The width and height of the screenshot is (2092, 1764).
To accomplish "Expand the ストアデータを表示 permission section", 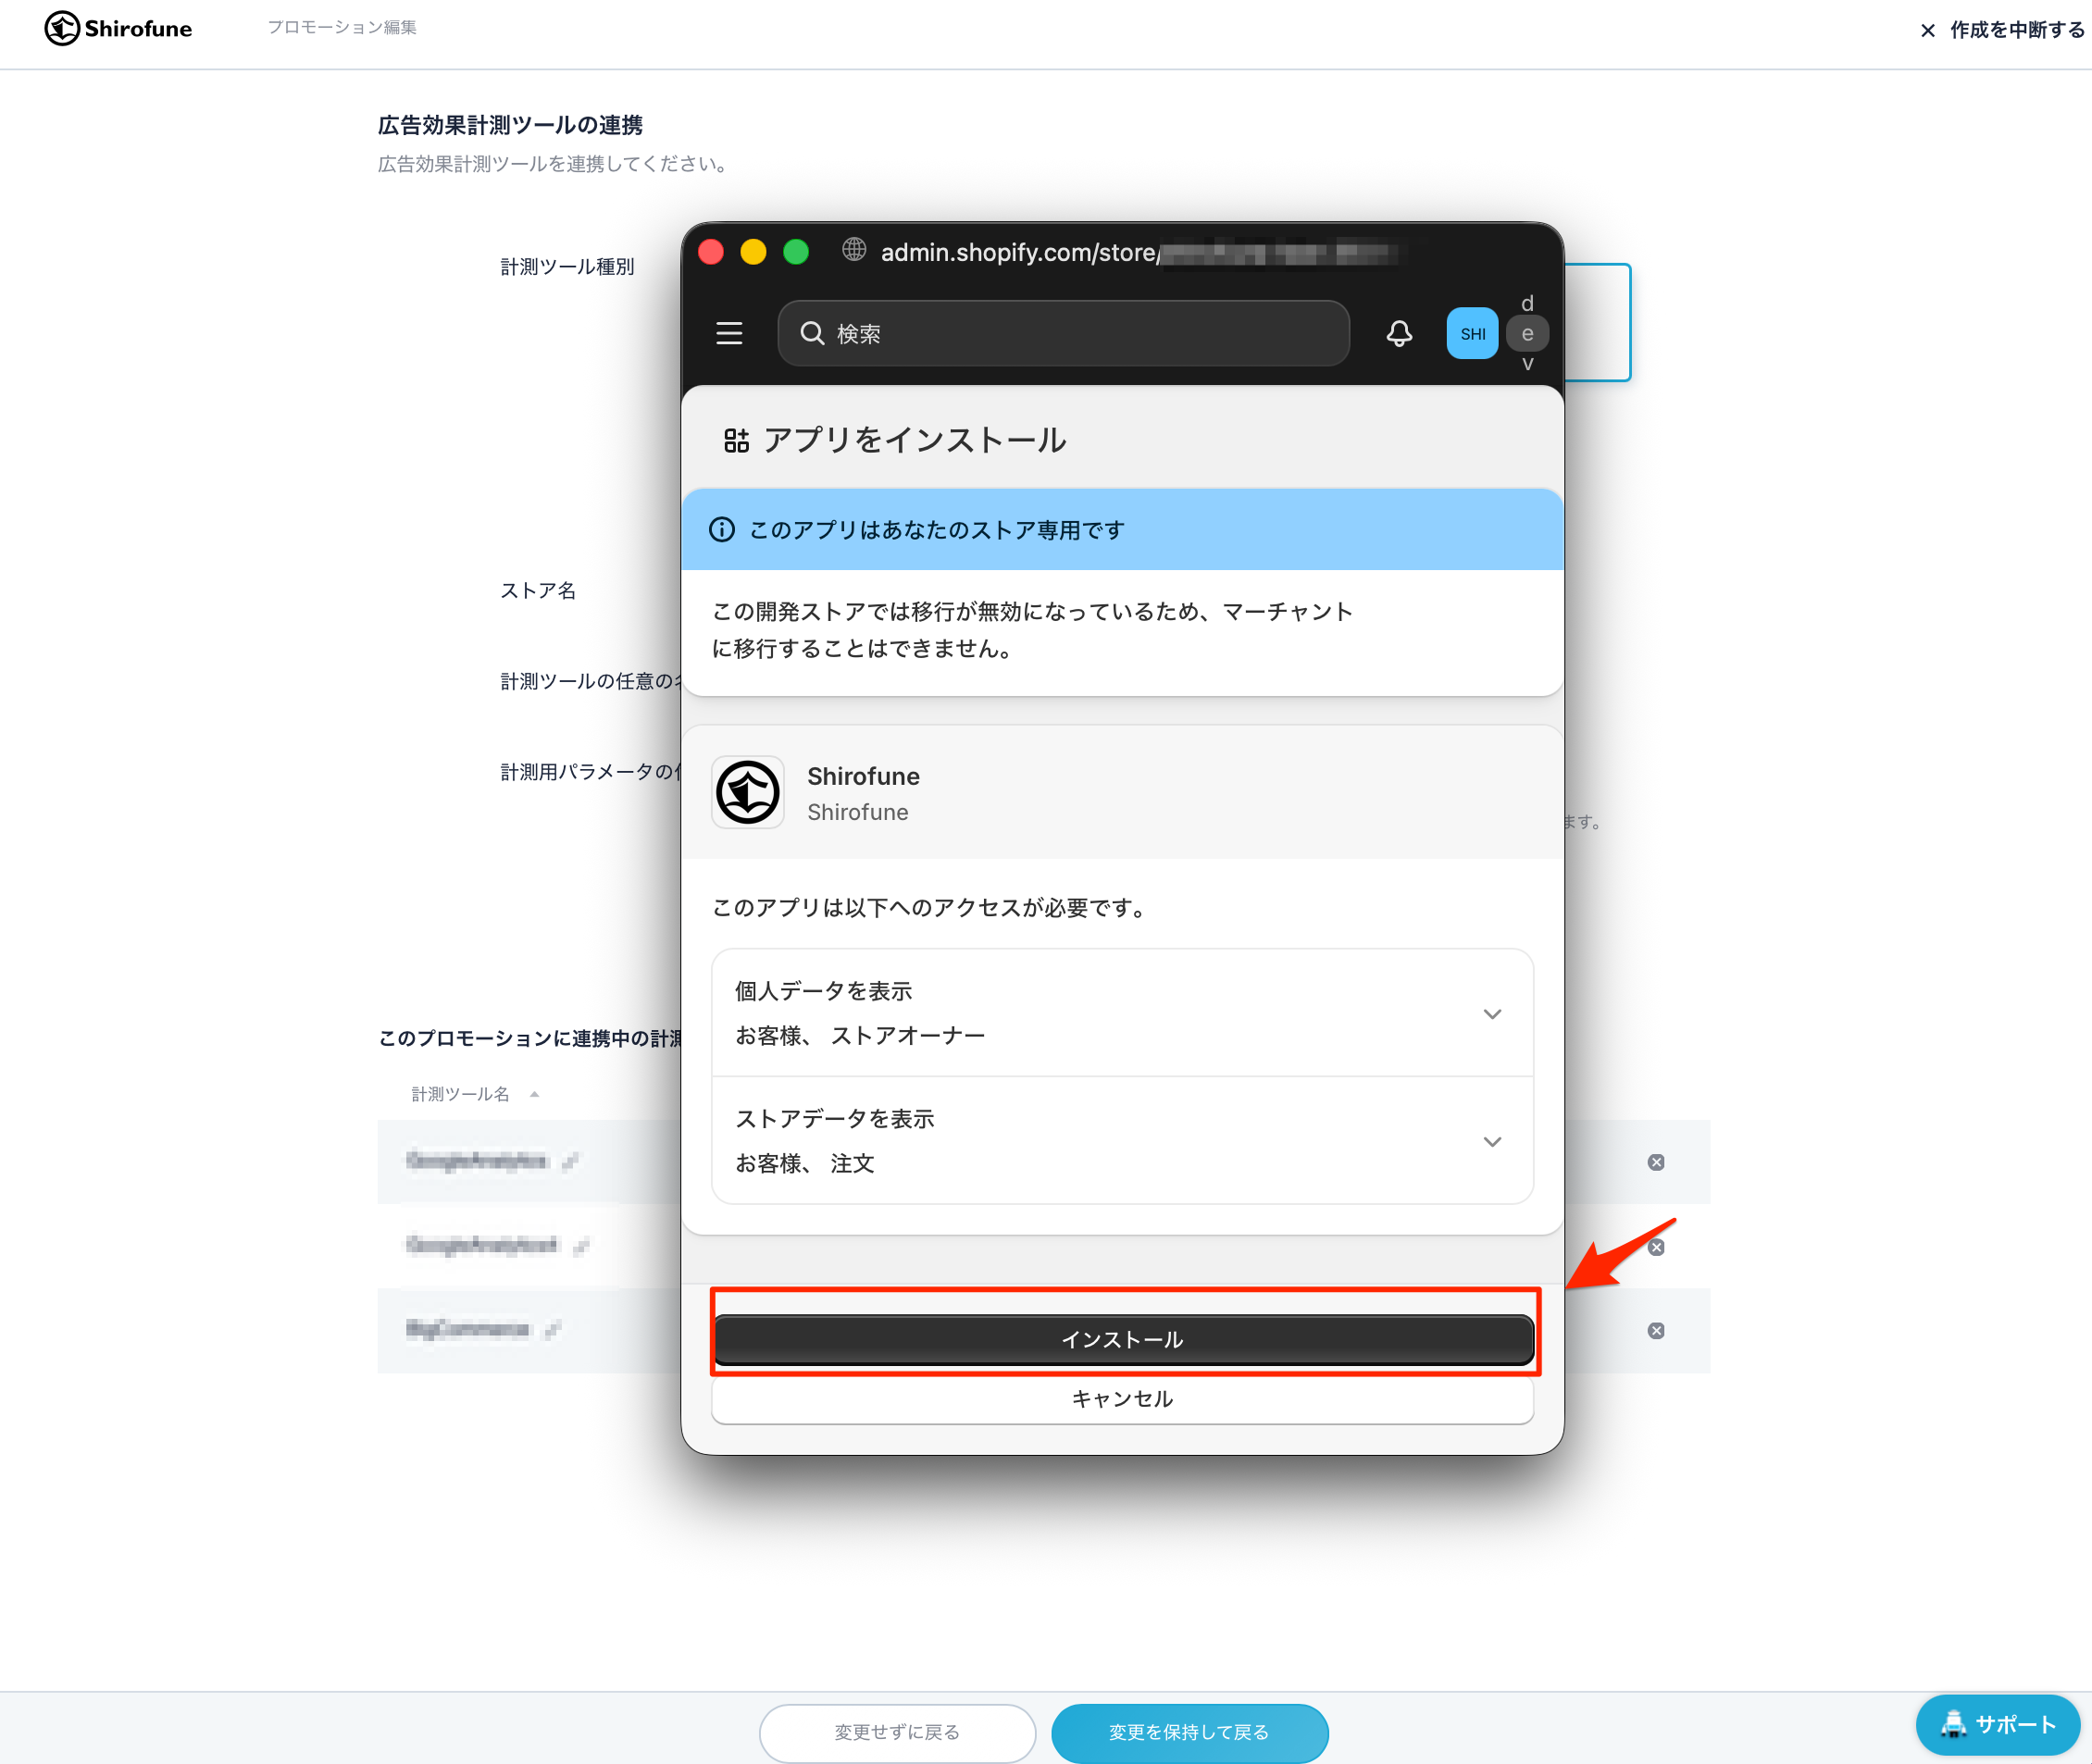I will (x=1122, y=1141).
